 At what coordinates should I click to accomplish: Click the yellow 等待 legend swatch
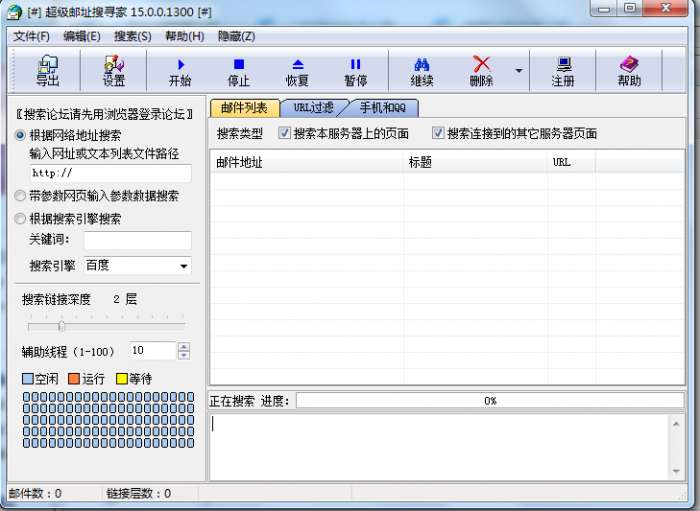pyautogui.click(x=121, y=379)
